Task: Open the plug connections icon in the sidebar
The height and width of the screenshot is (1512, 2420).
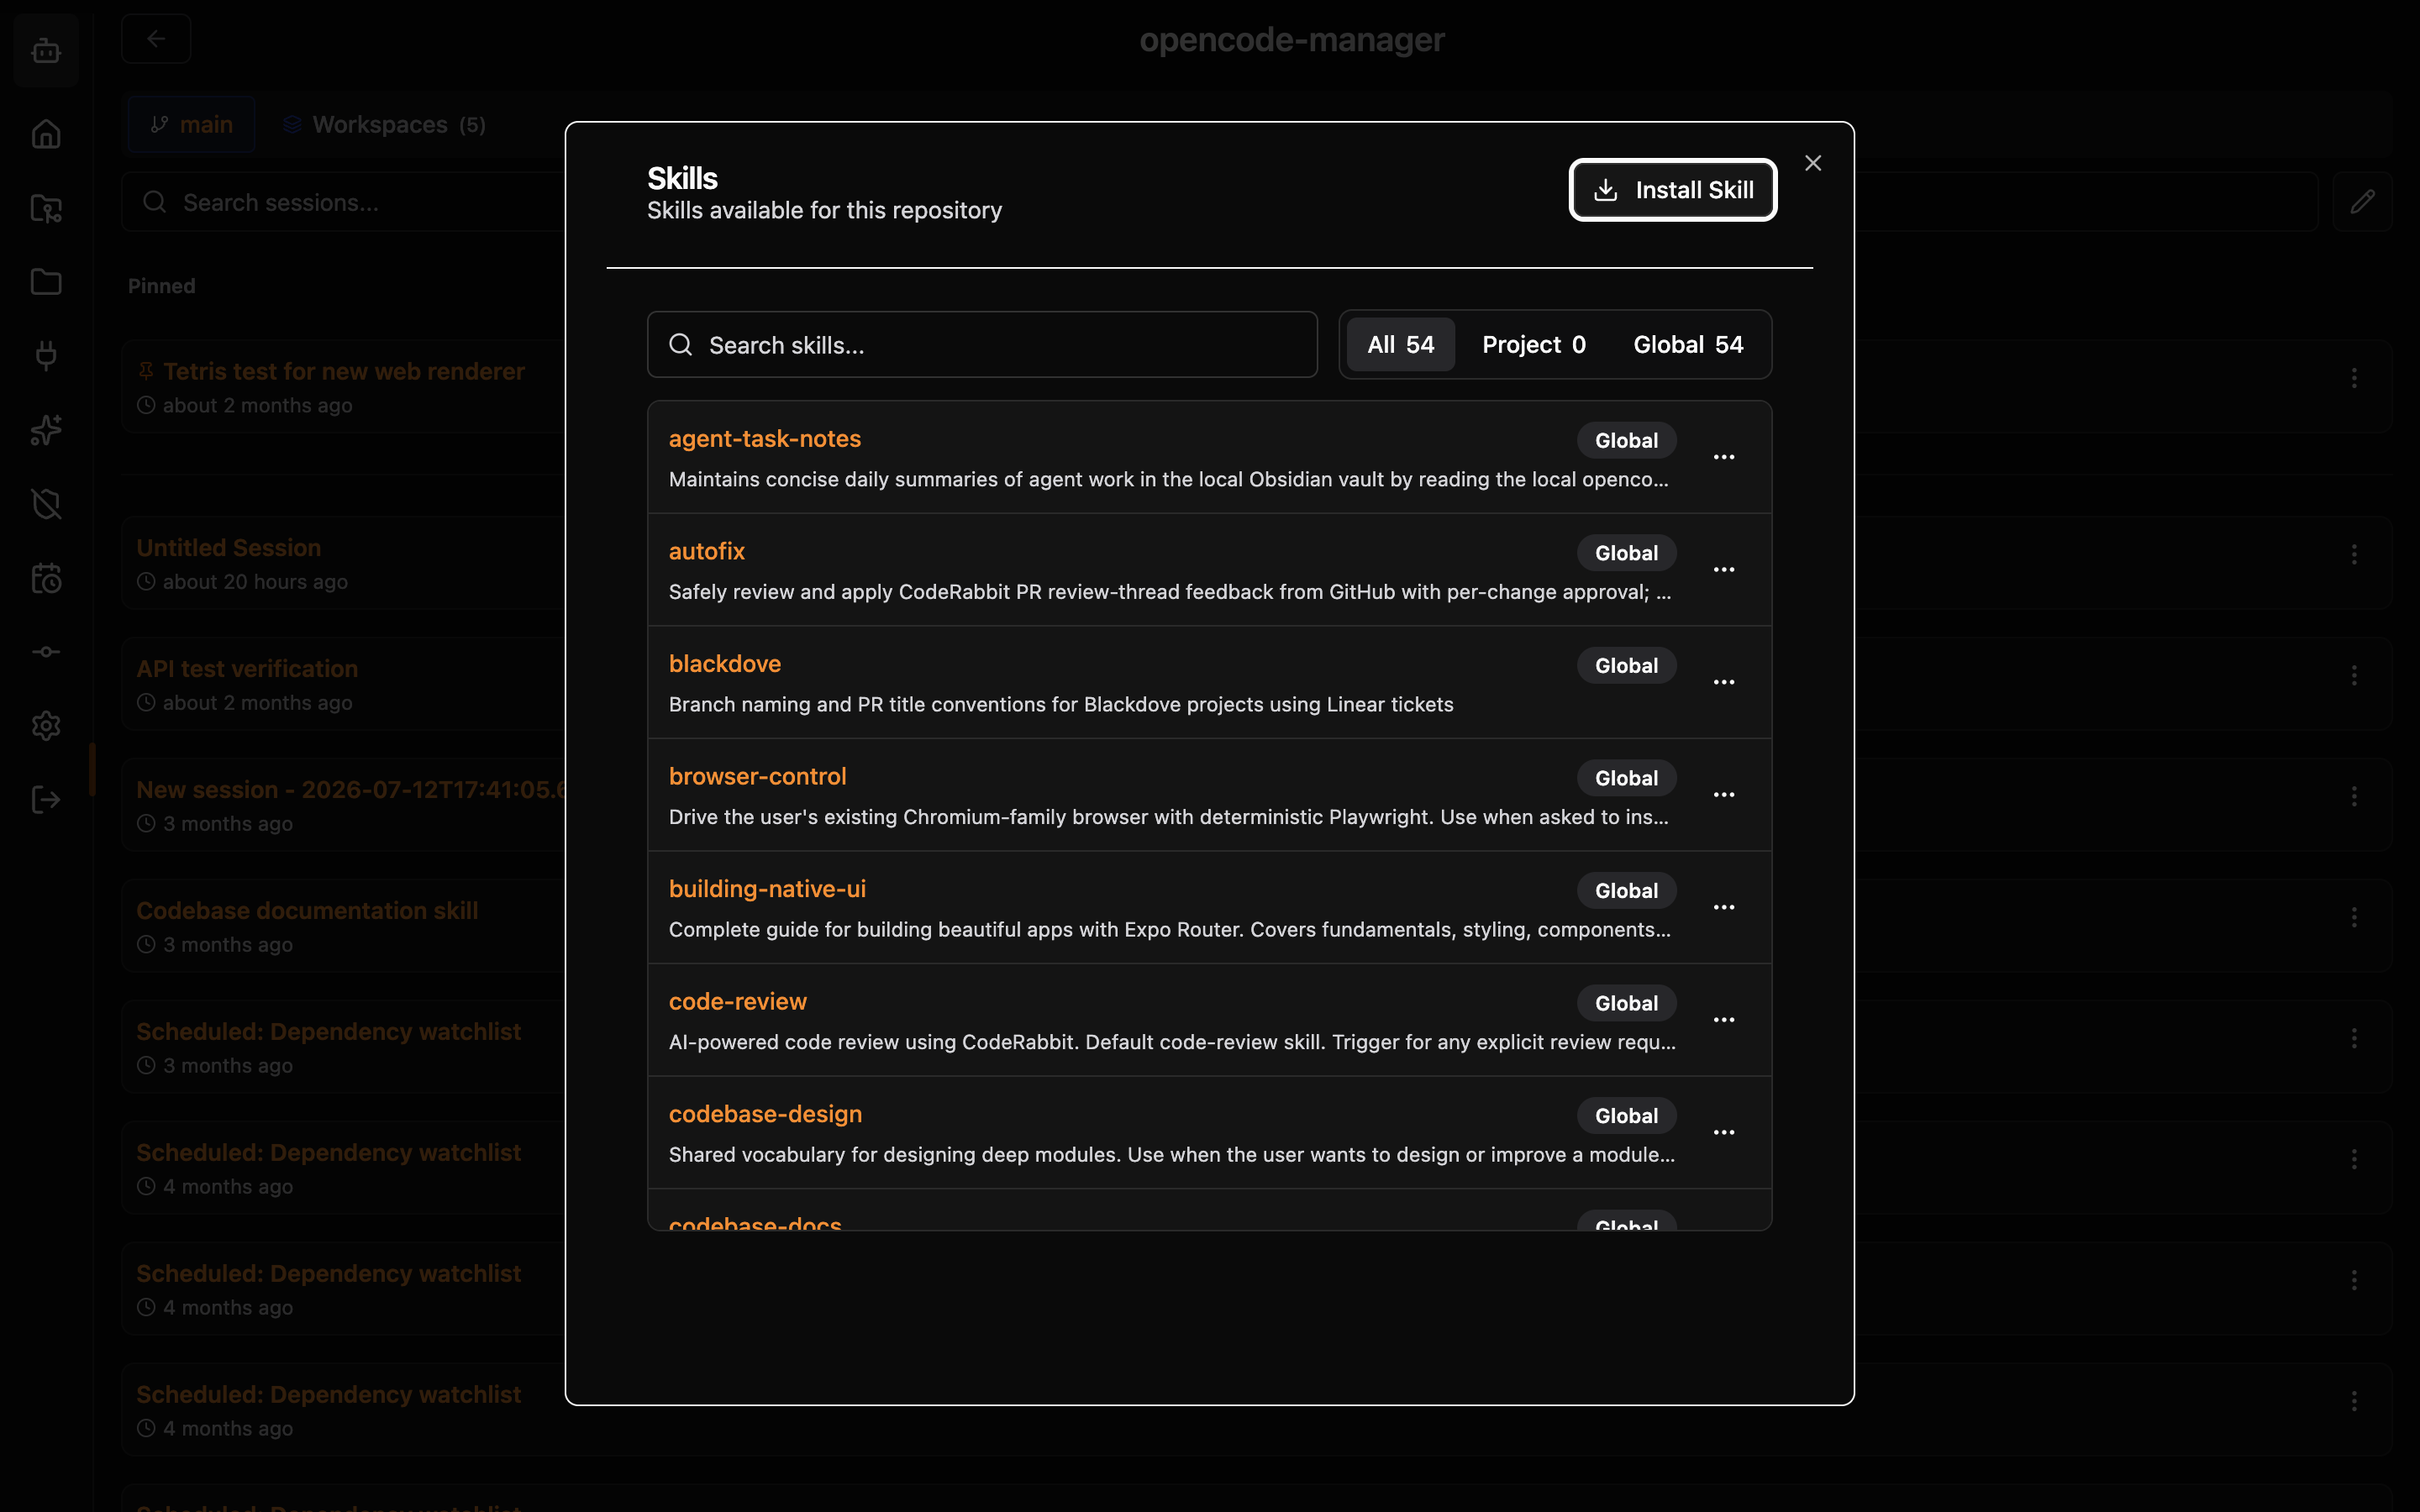Action: click(46, 356)
